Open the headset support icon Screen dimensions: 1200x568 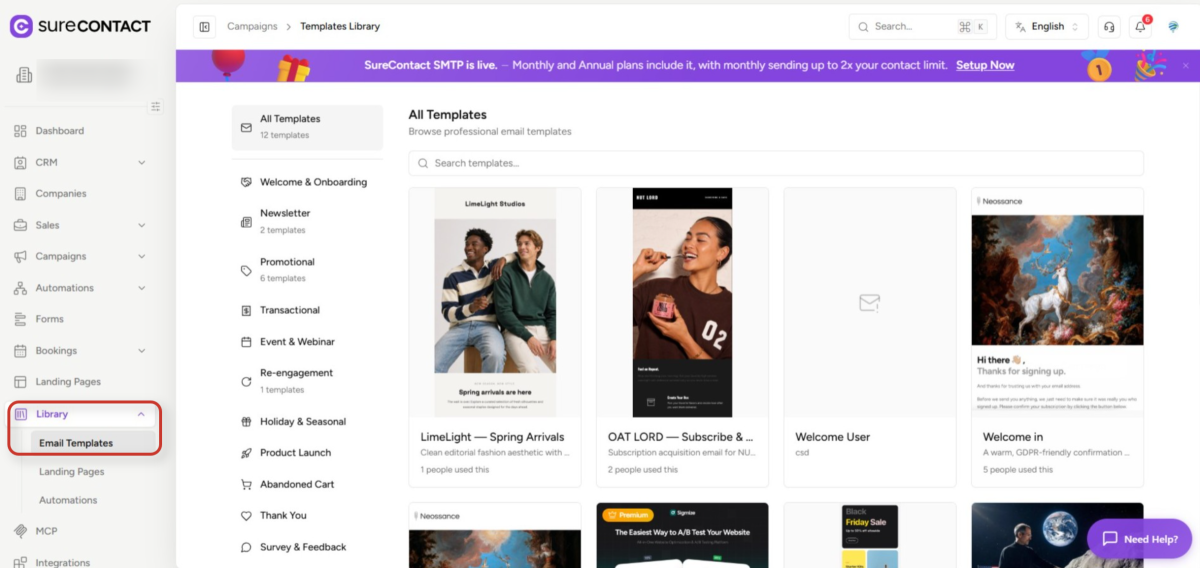tap(1108, 27)
